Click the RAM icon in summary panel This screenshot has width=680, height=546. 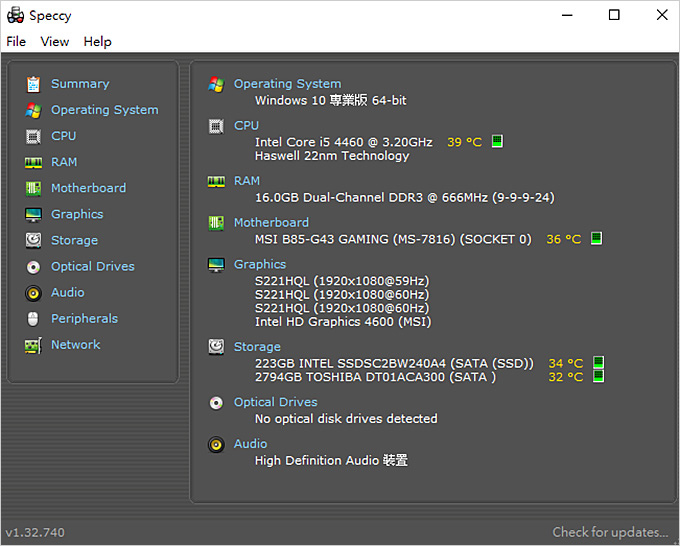(216, 181)
